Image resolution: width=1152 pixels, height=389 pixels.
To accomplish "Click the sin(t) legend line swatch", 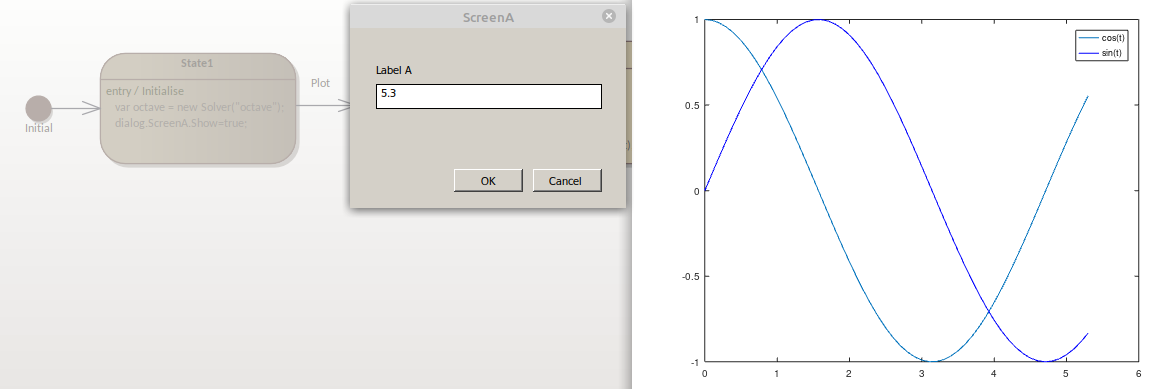I will 1089,54.
